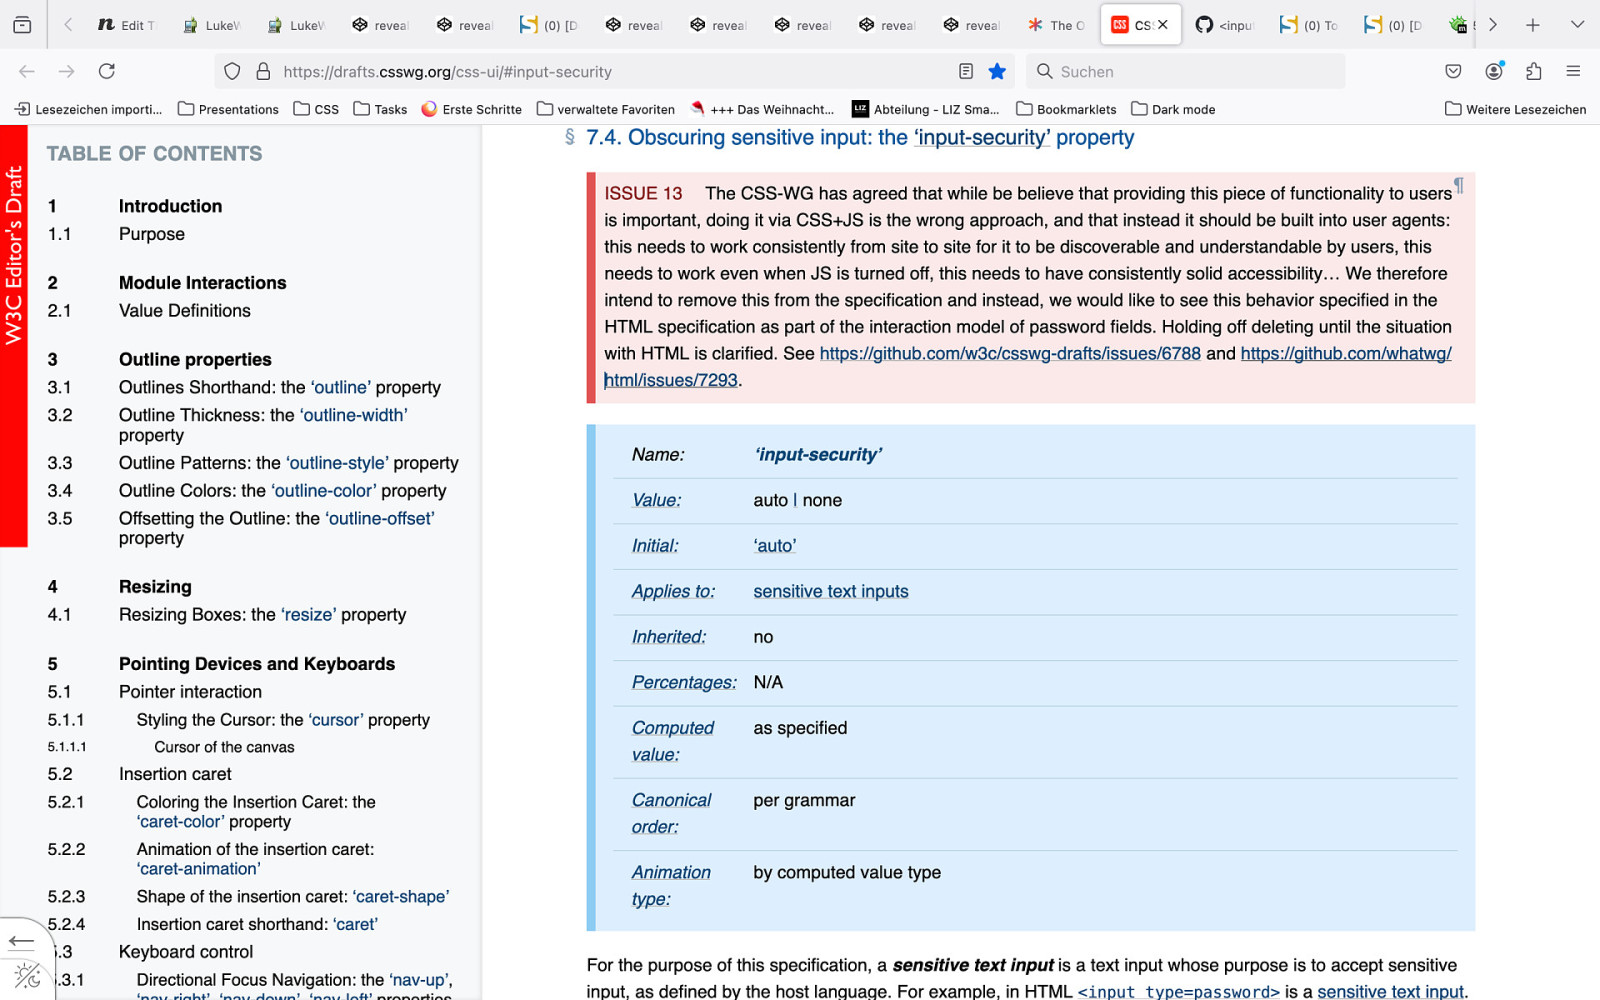Open Firefox account icon
The height and width of the screenshot is (1000, 1600).
coord(1494,71)
